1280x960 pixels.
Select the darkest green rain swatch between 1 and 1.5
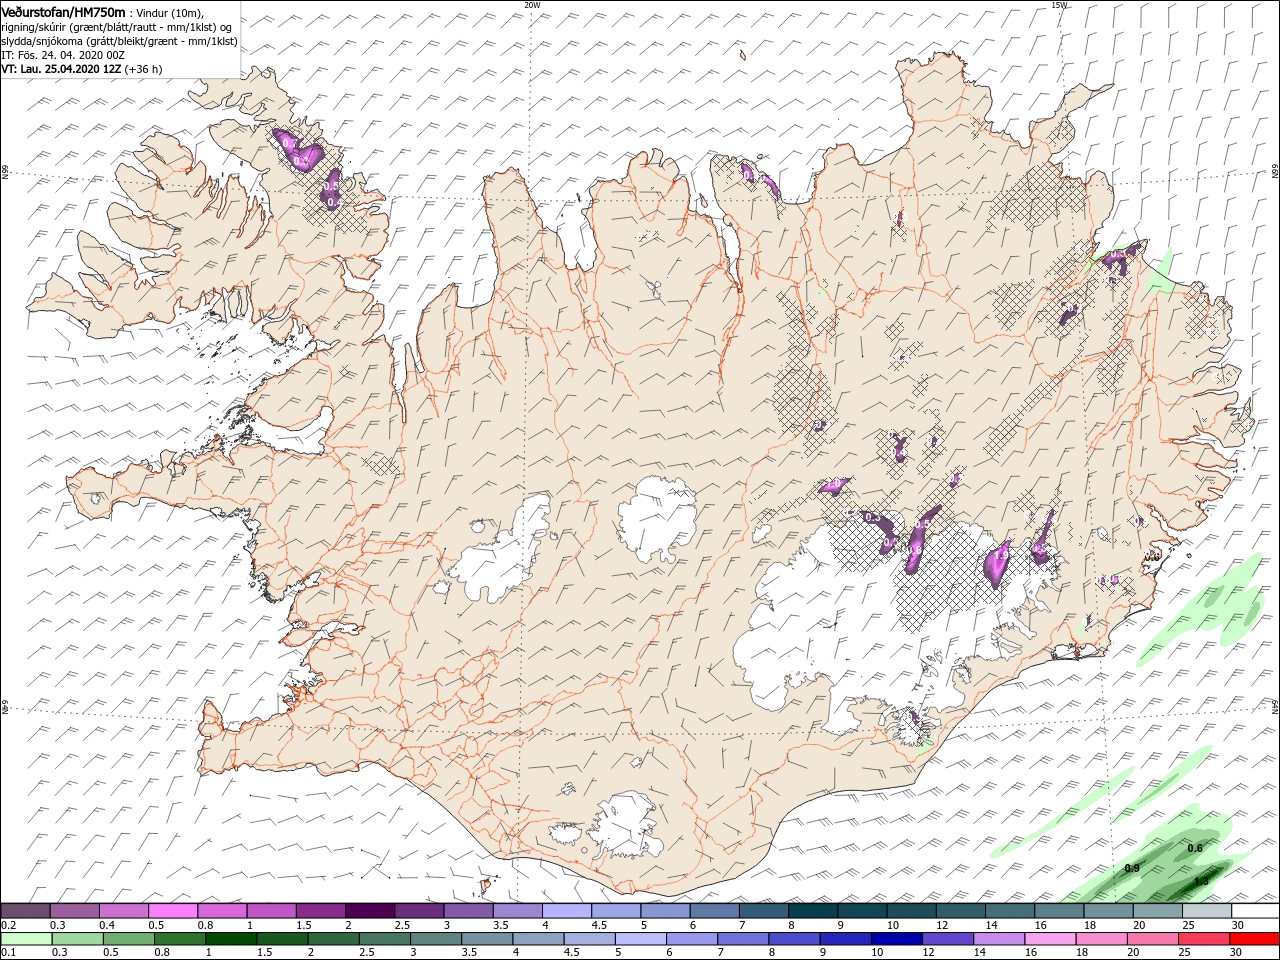(231, 939)
